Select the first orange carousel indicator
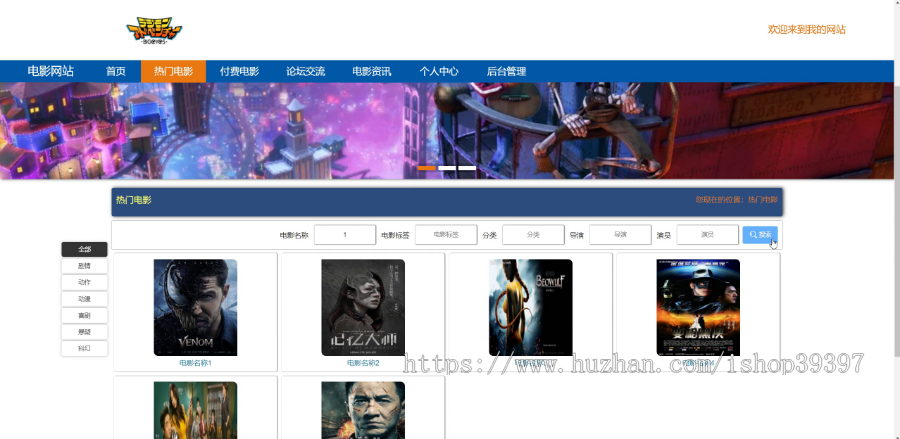Viewport: 900px width, 439px height. point(426,168)
